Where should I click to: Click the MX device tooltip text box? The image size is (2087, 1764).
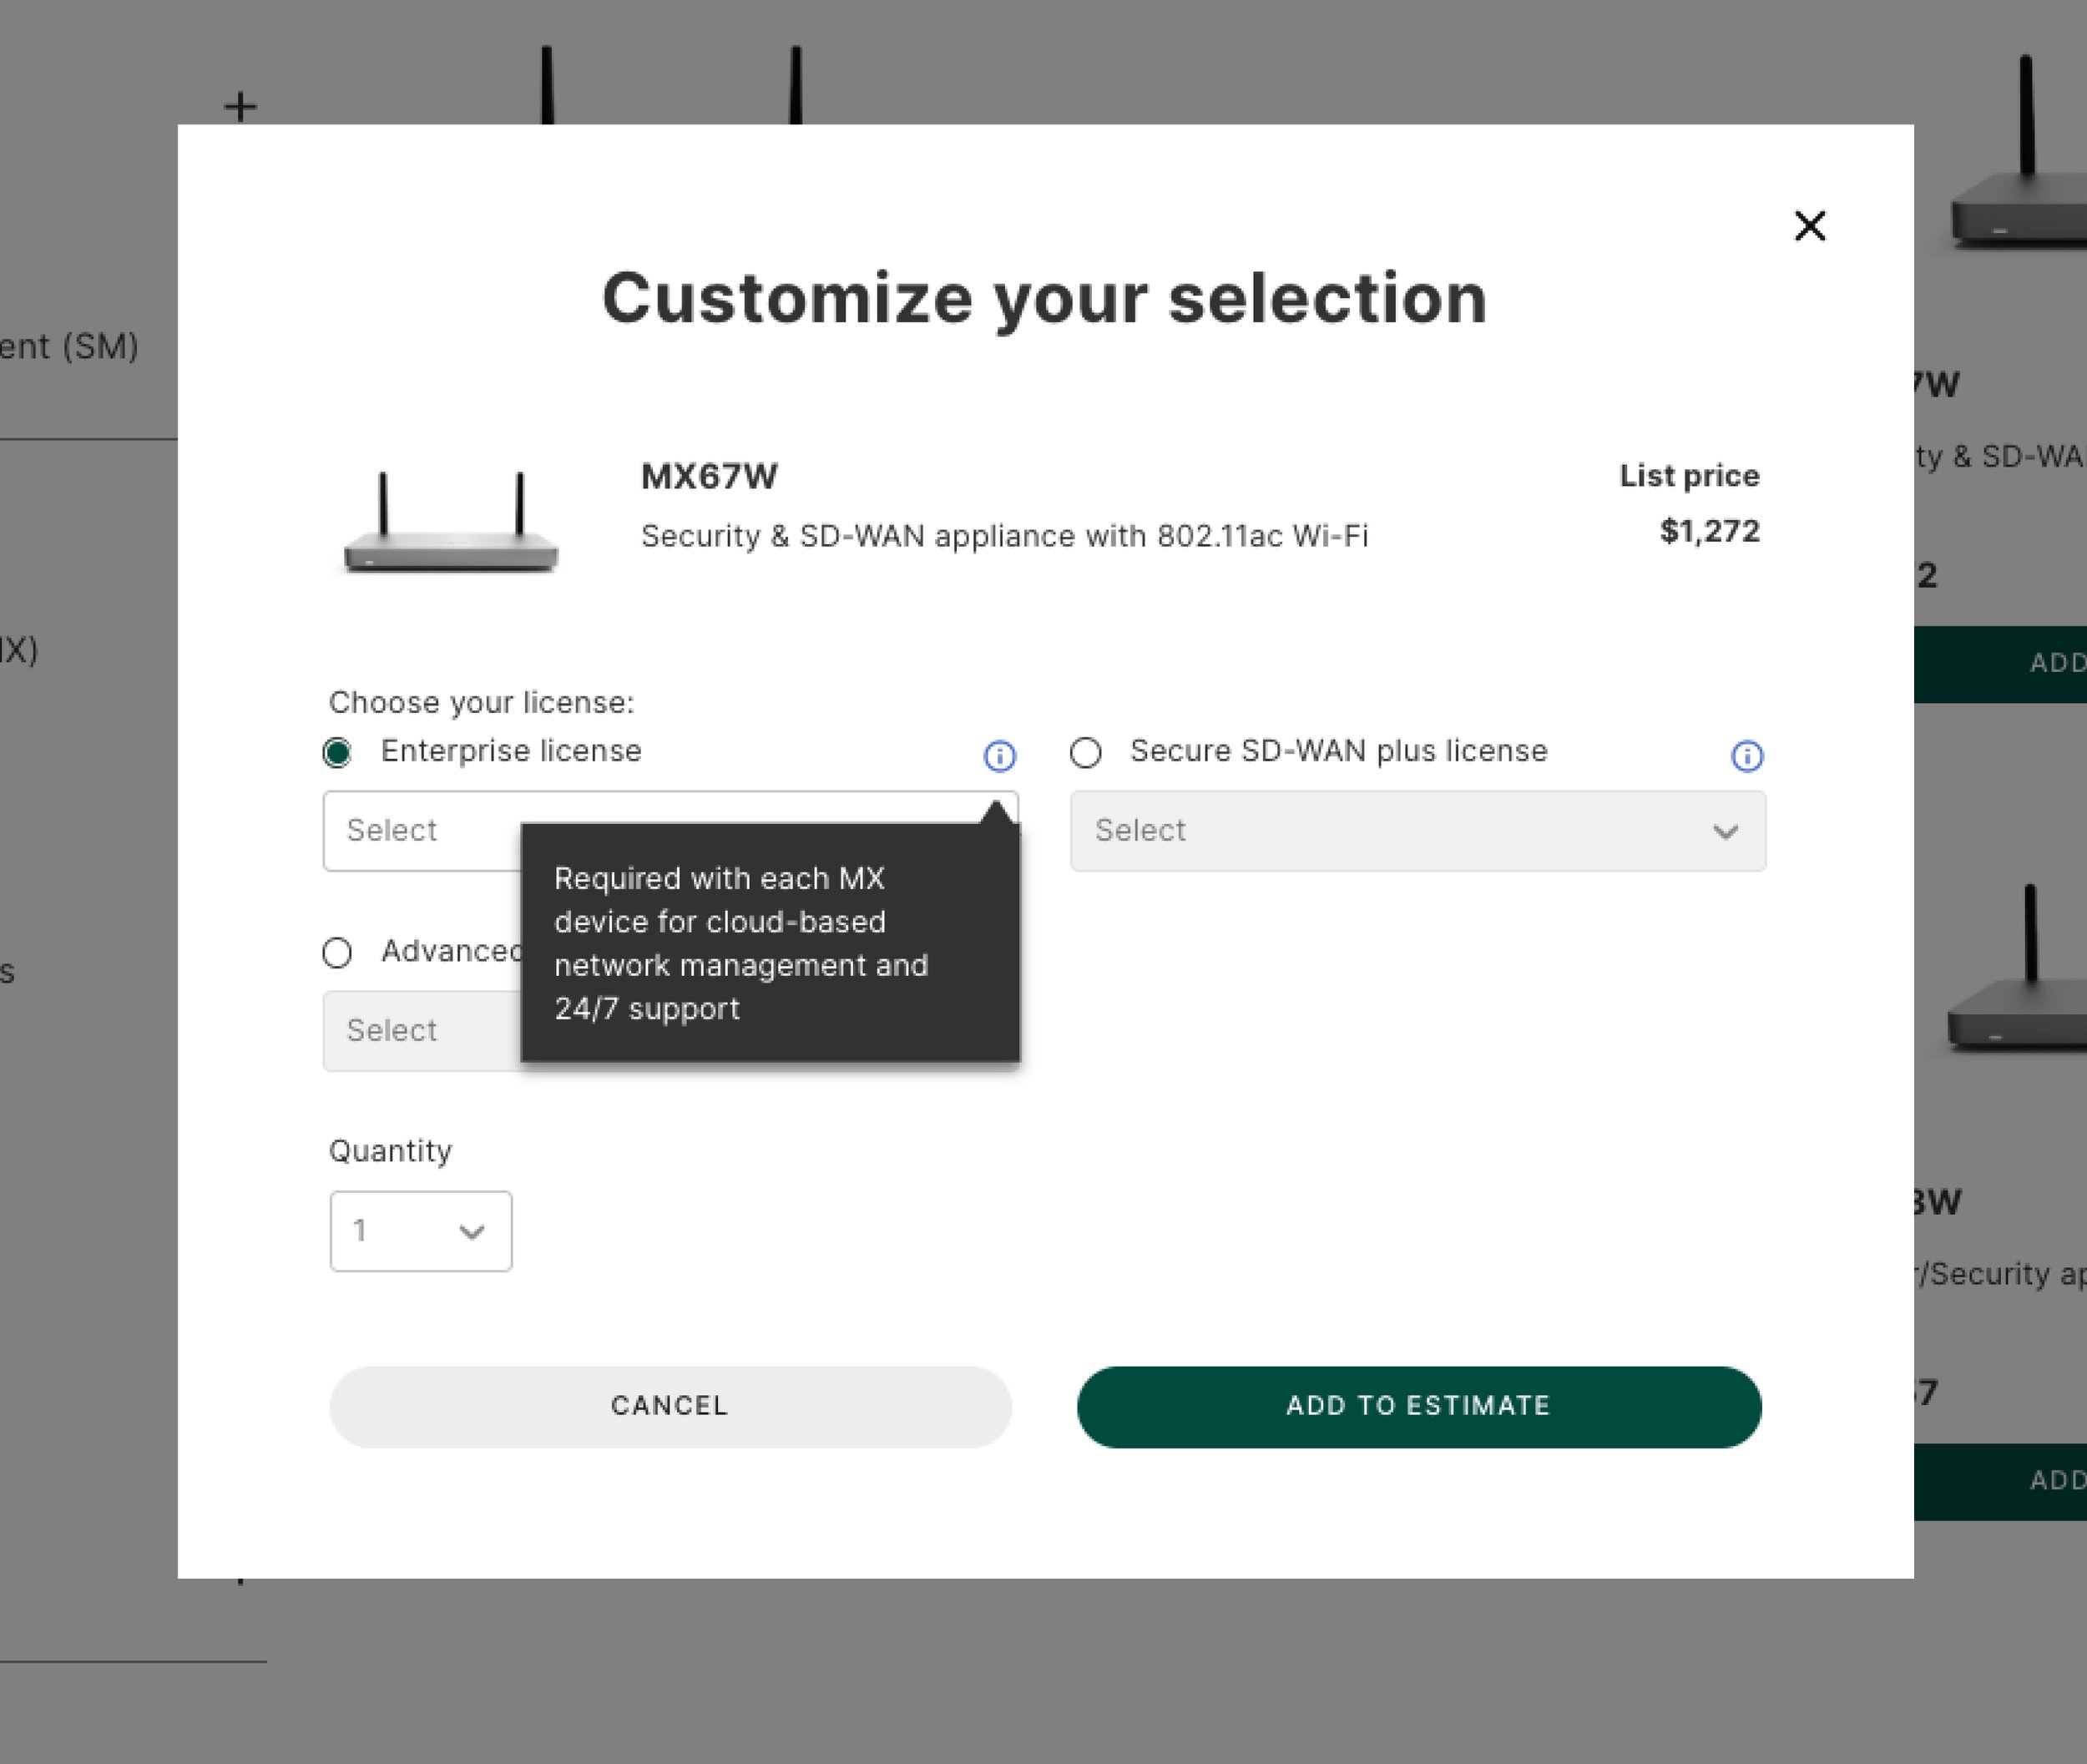click(x=770, y=943)
